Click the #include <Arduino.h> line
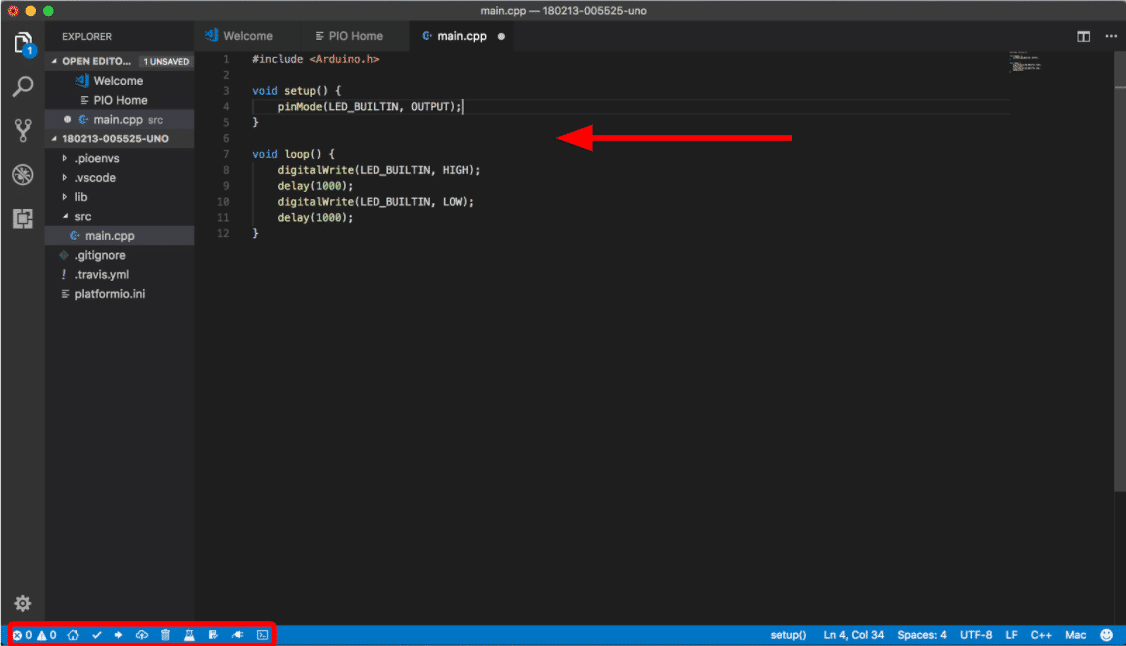 click(315, 60)
